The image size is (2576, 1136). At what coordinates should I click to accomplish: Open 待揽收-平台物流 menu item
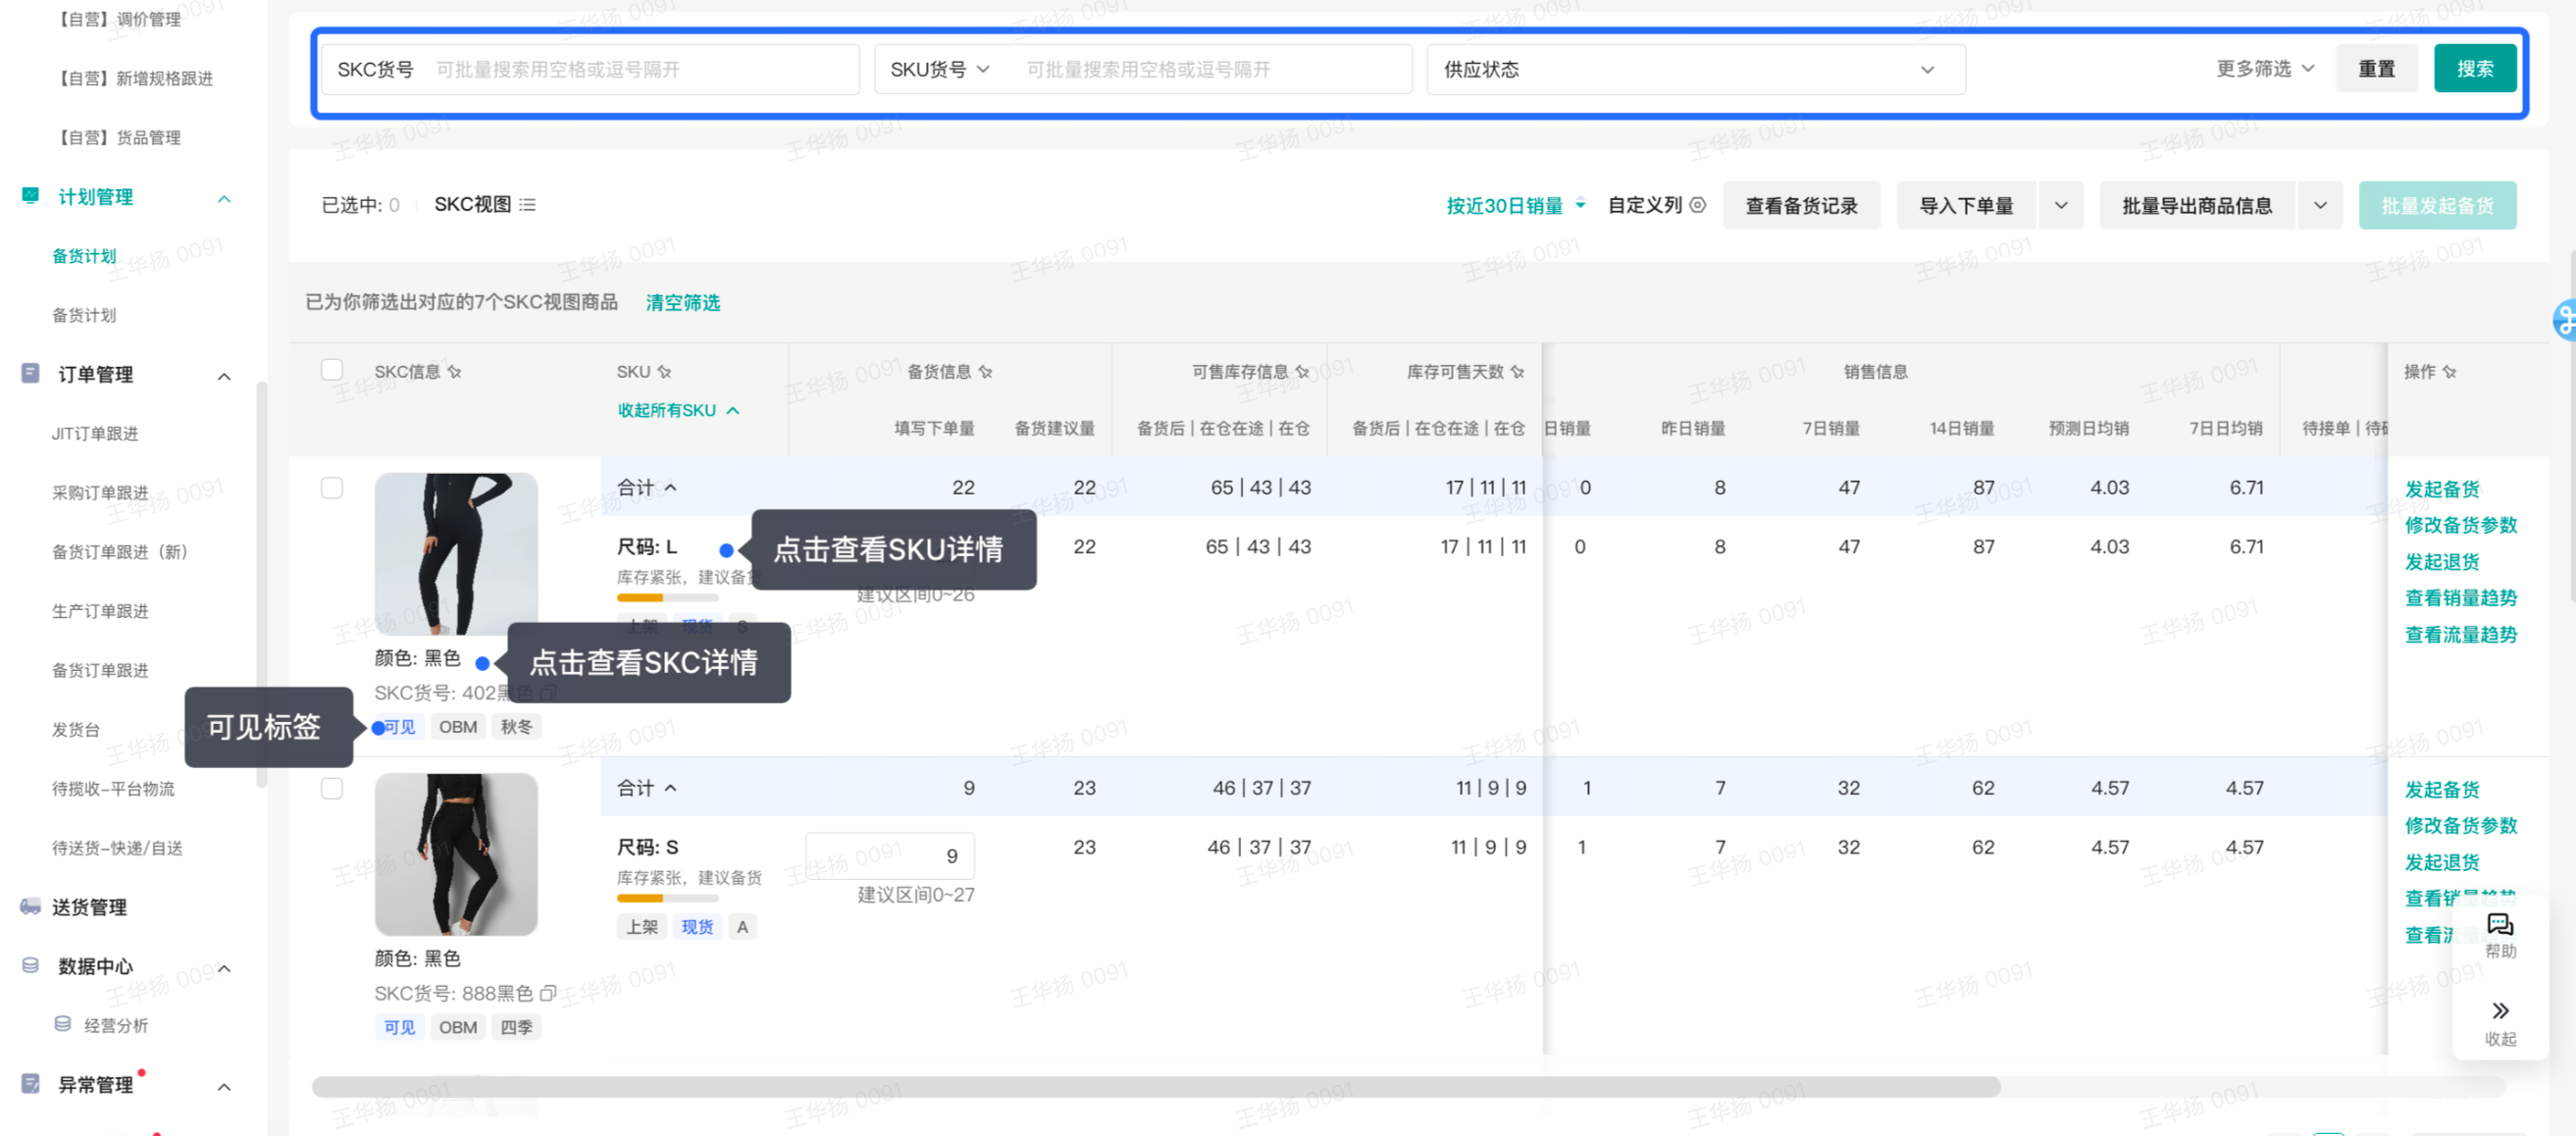click(x=113, y=788)
